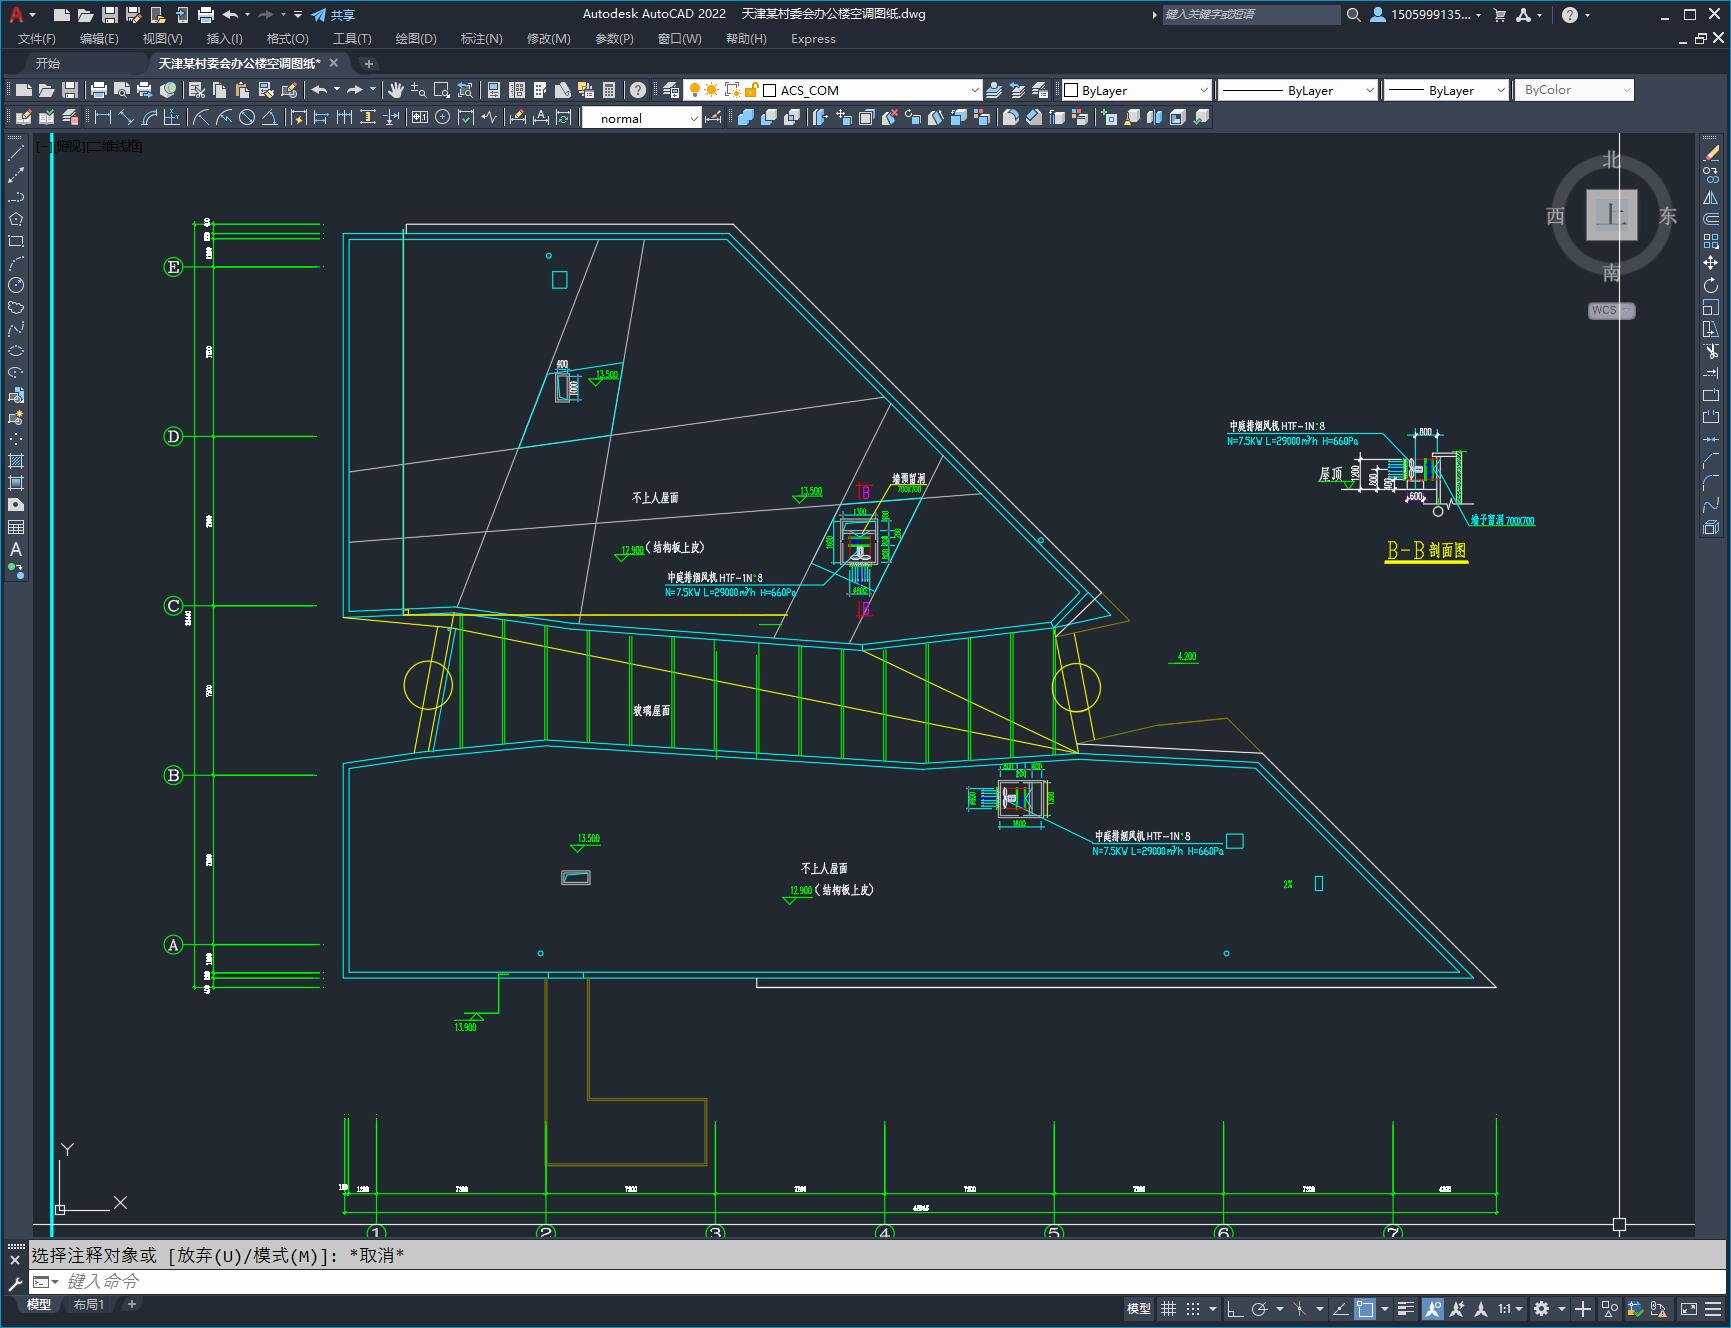Toggle lineweight display in status bar
Viewport: 1731px width, 1328px height.
pos(1406,1308)
